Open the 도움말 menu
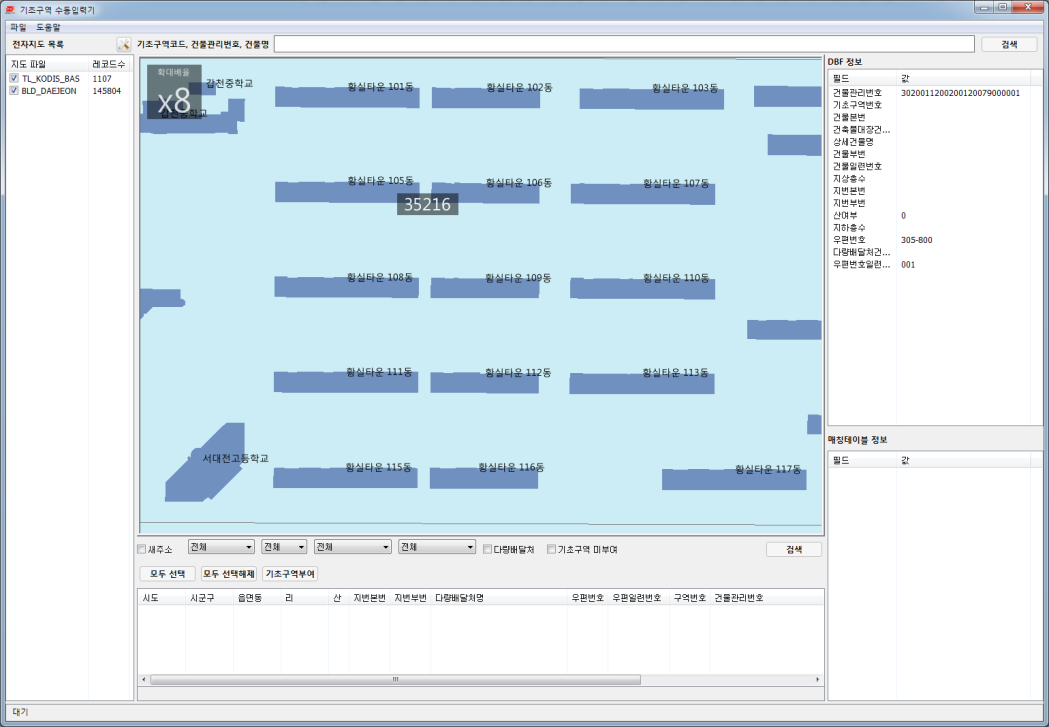The height and width of the screenshot is (727, 1049). pyautogui.click(x=49, y=27)
